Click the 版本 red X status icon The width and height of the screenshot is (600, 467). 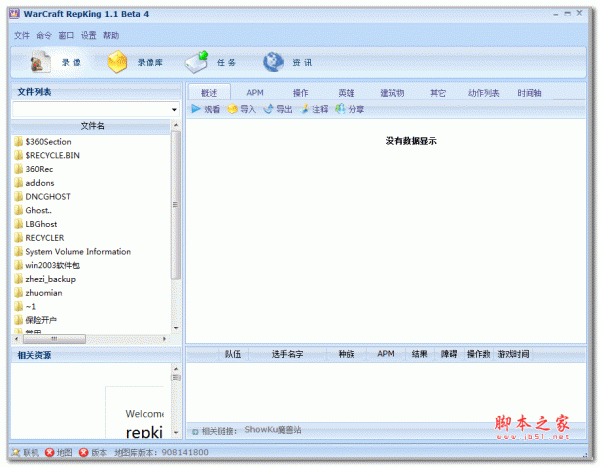point(83,452)
